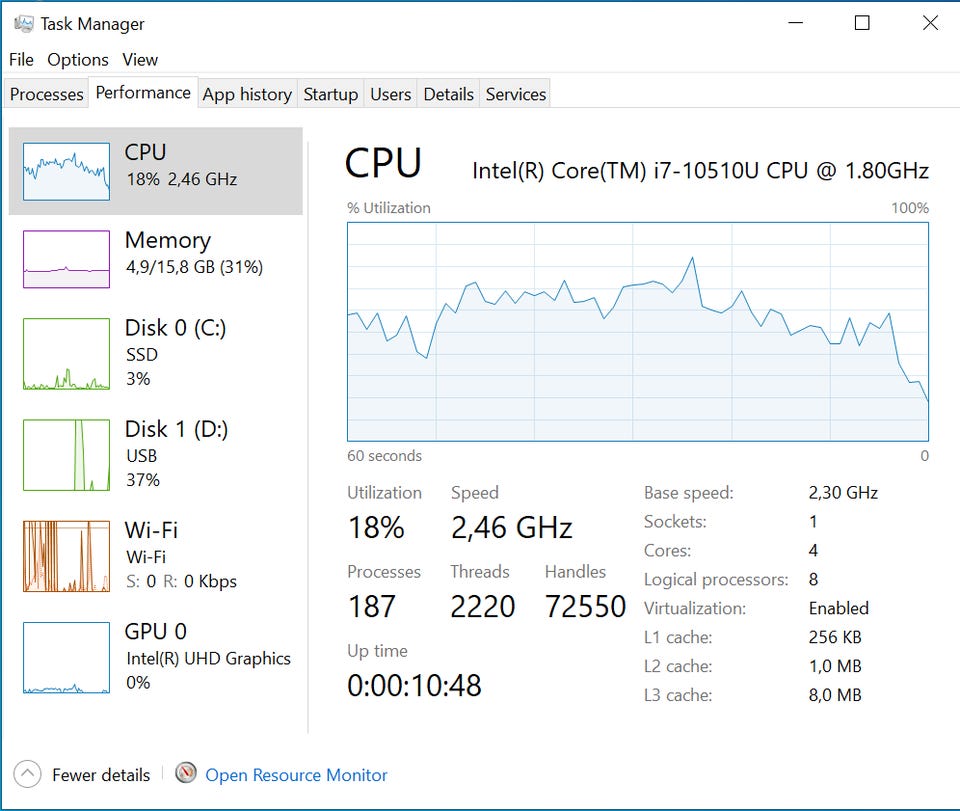Open the View menu
960x811 pixels.
click(x=140, y=60)
